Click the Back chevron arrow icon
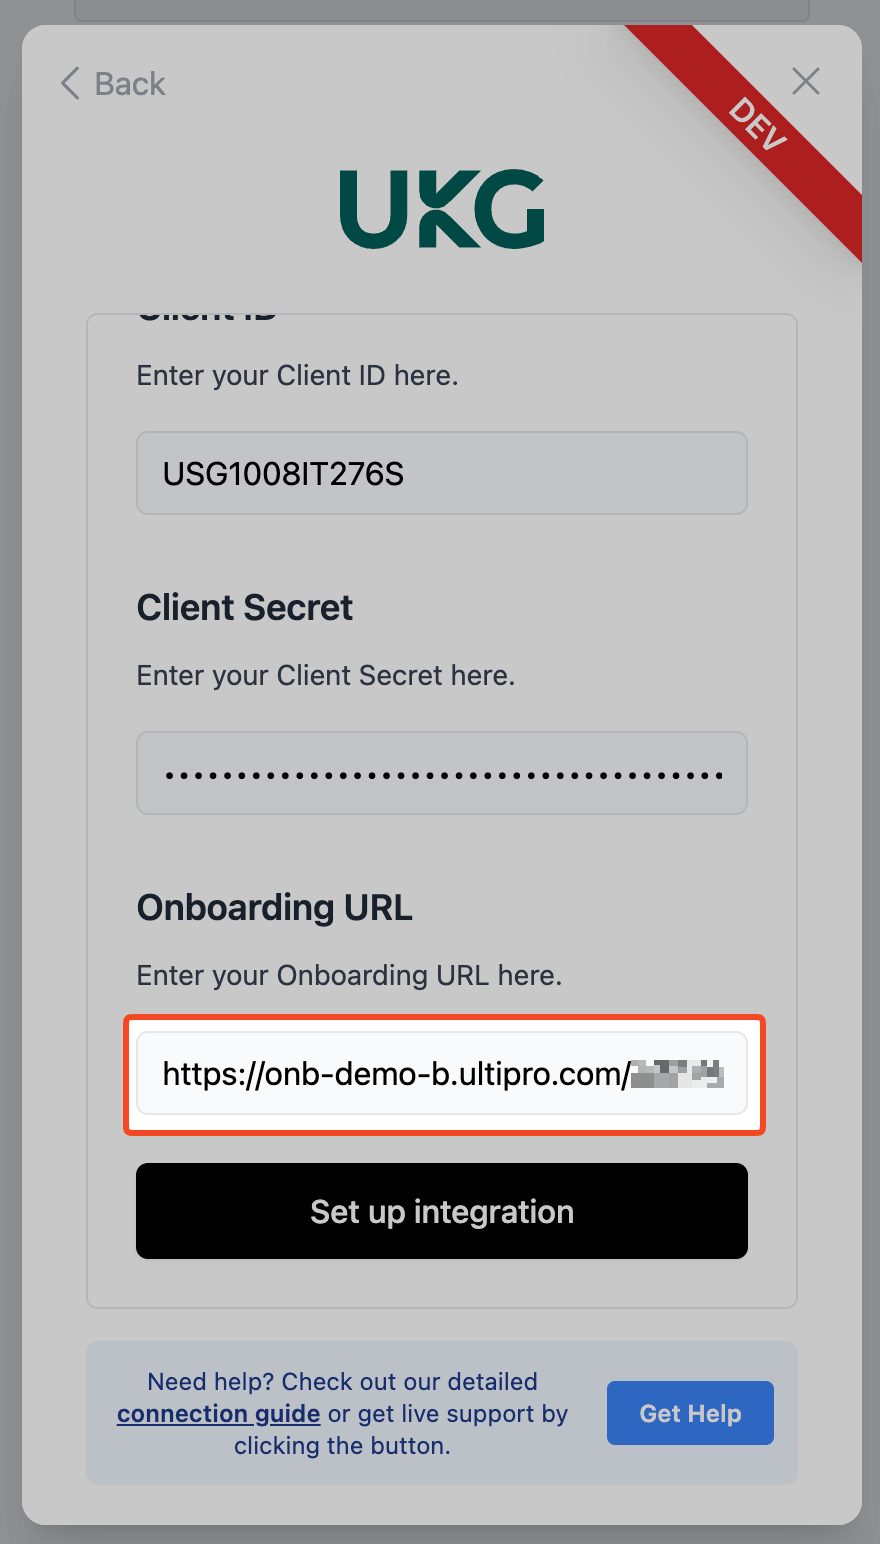 click(x=70, y=83)
